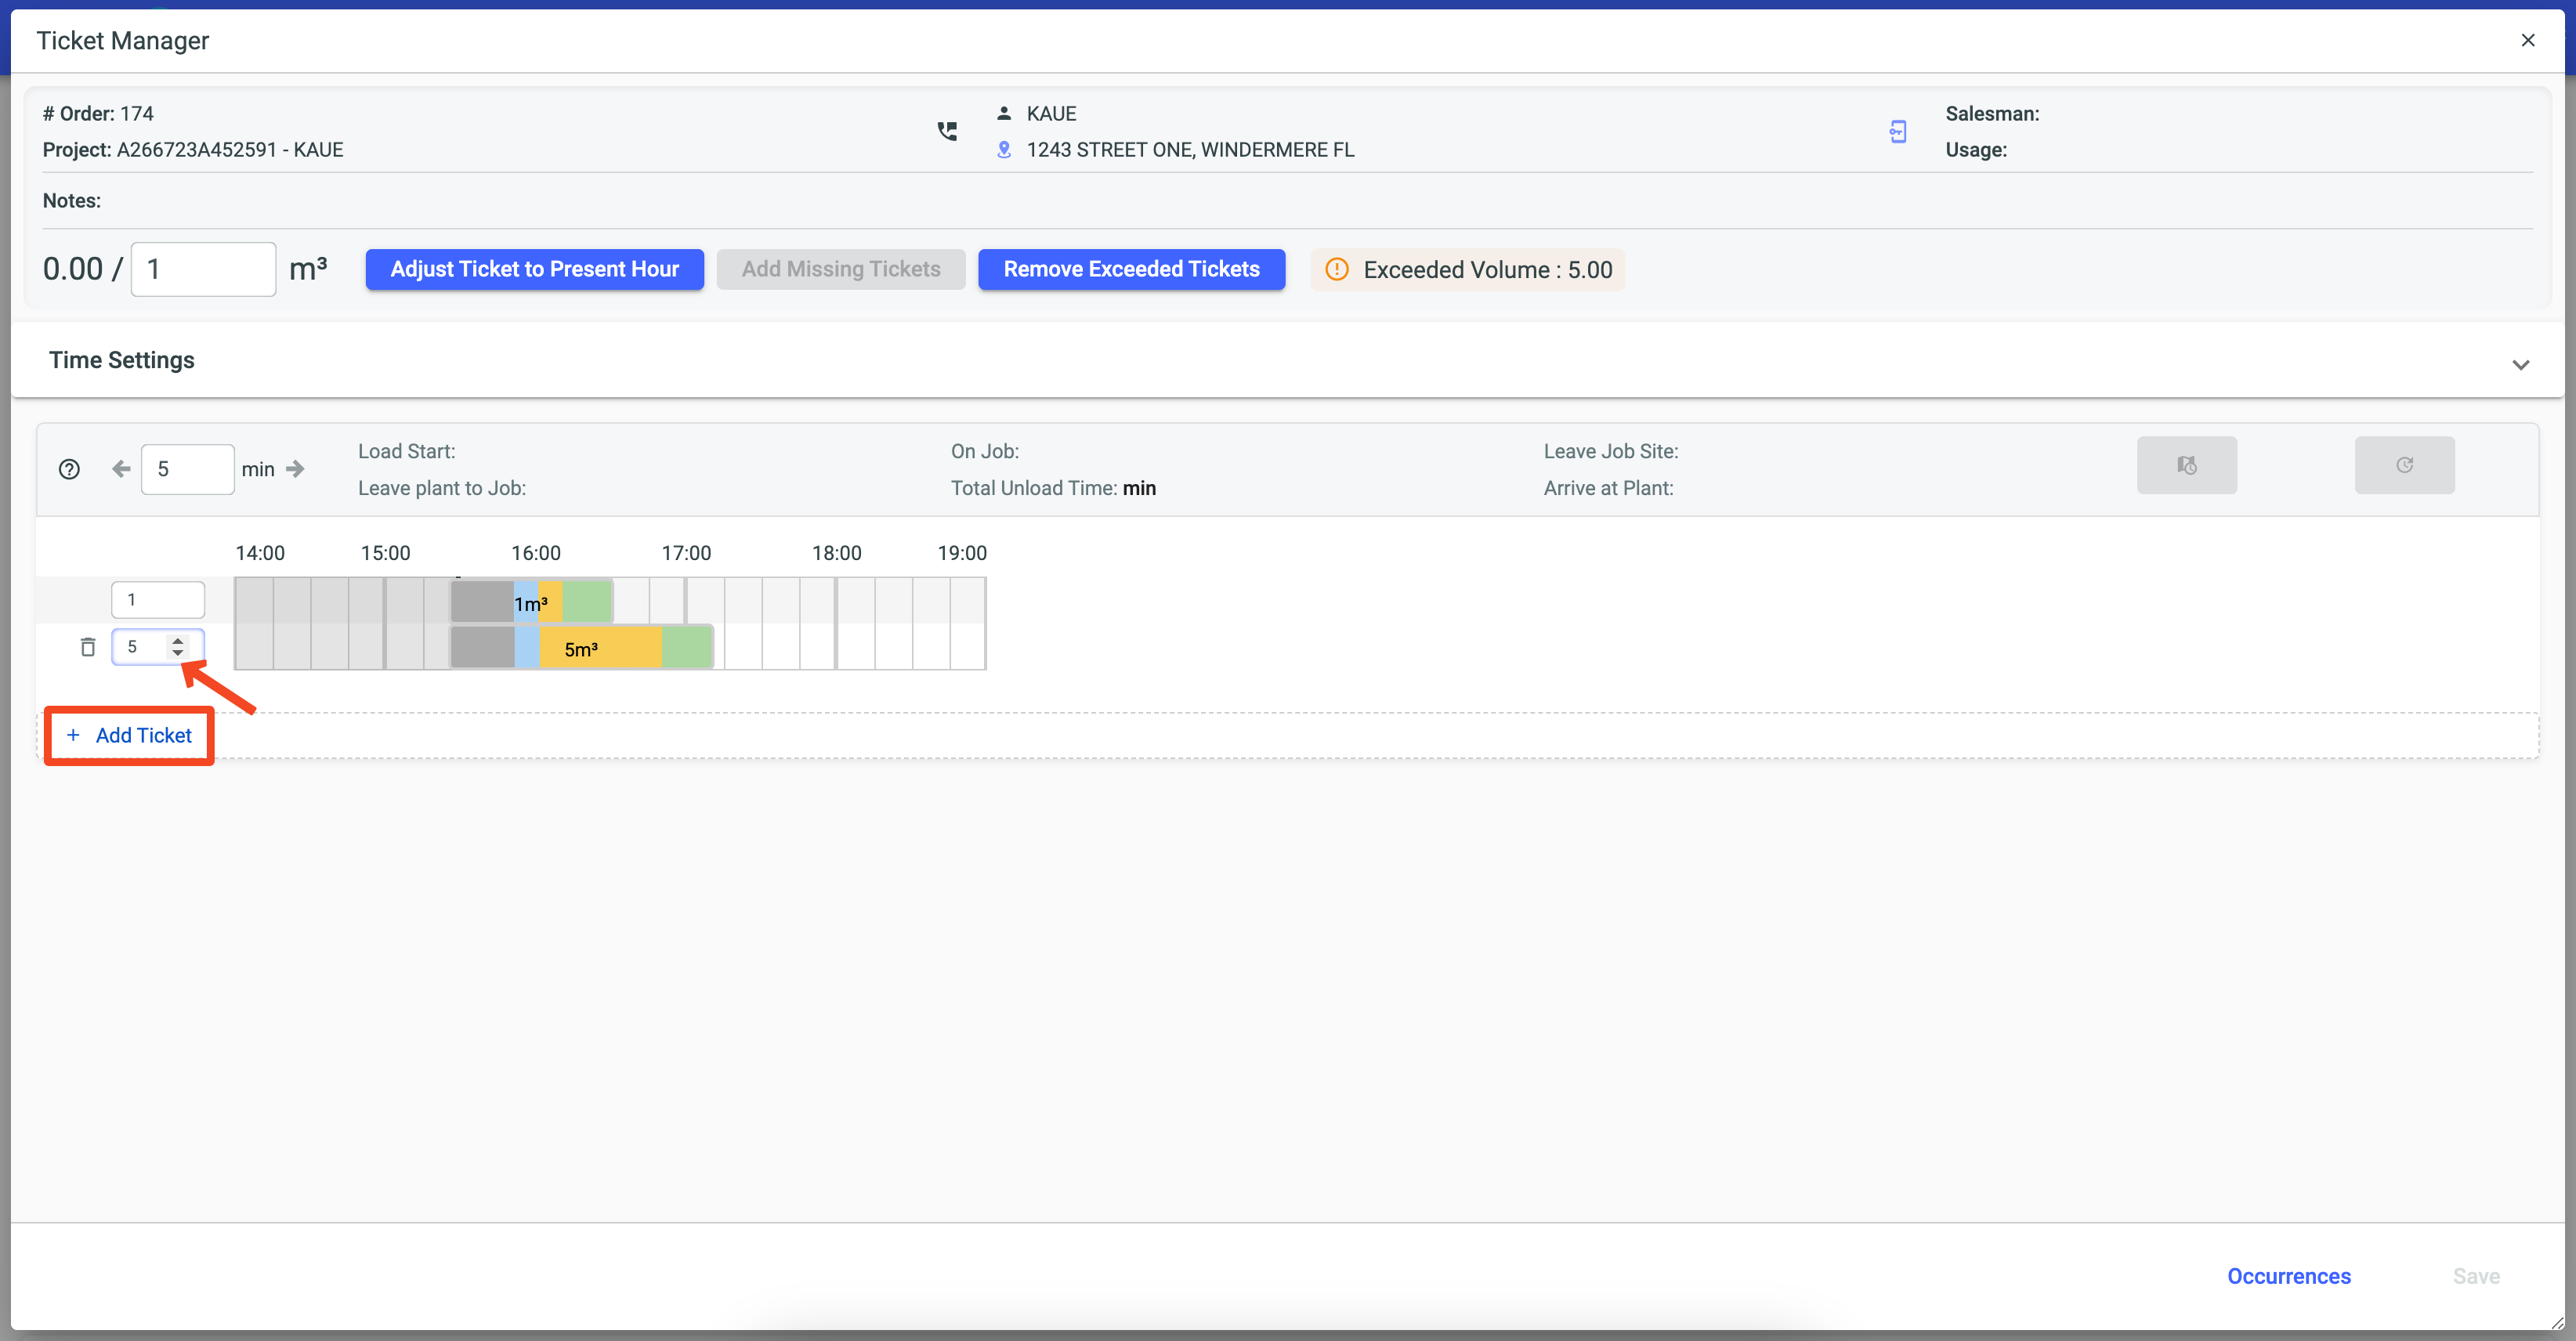Click the blue document icon near Salesman
Viewport: 2576px width, 1341px height.
[1898, 131]
